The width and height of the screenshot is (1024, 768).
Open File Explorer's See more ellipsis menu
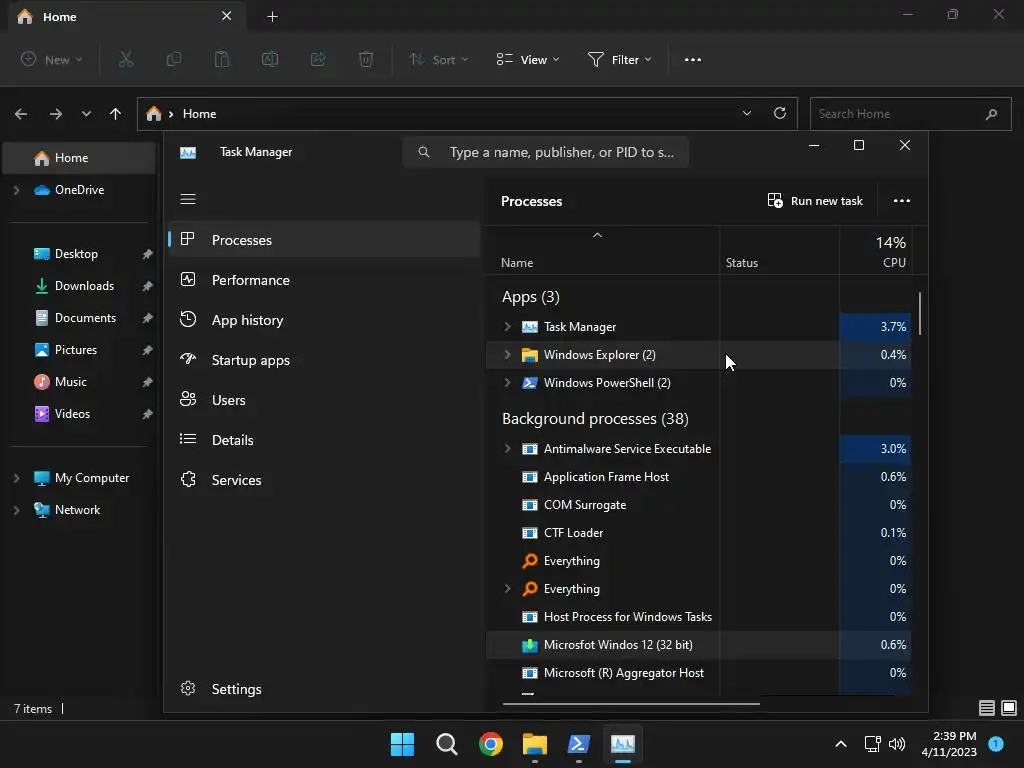coord(693,59)
